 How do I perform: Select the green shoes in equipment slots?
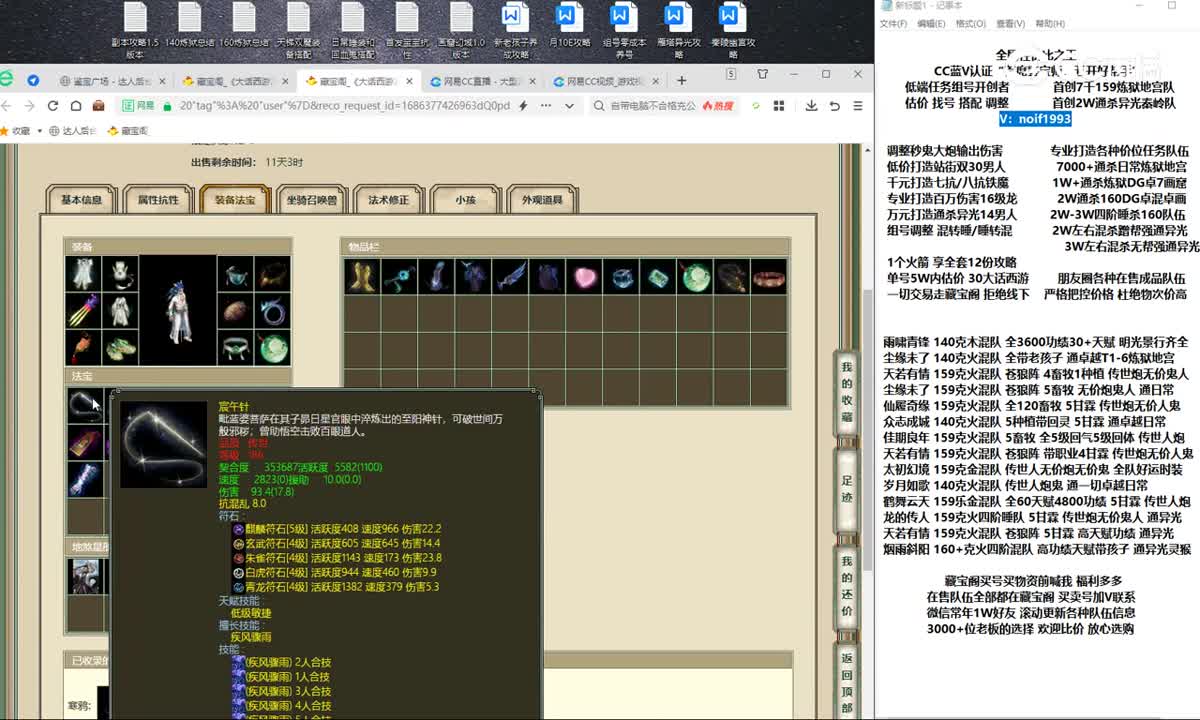click(121, 347)
